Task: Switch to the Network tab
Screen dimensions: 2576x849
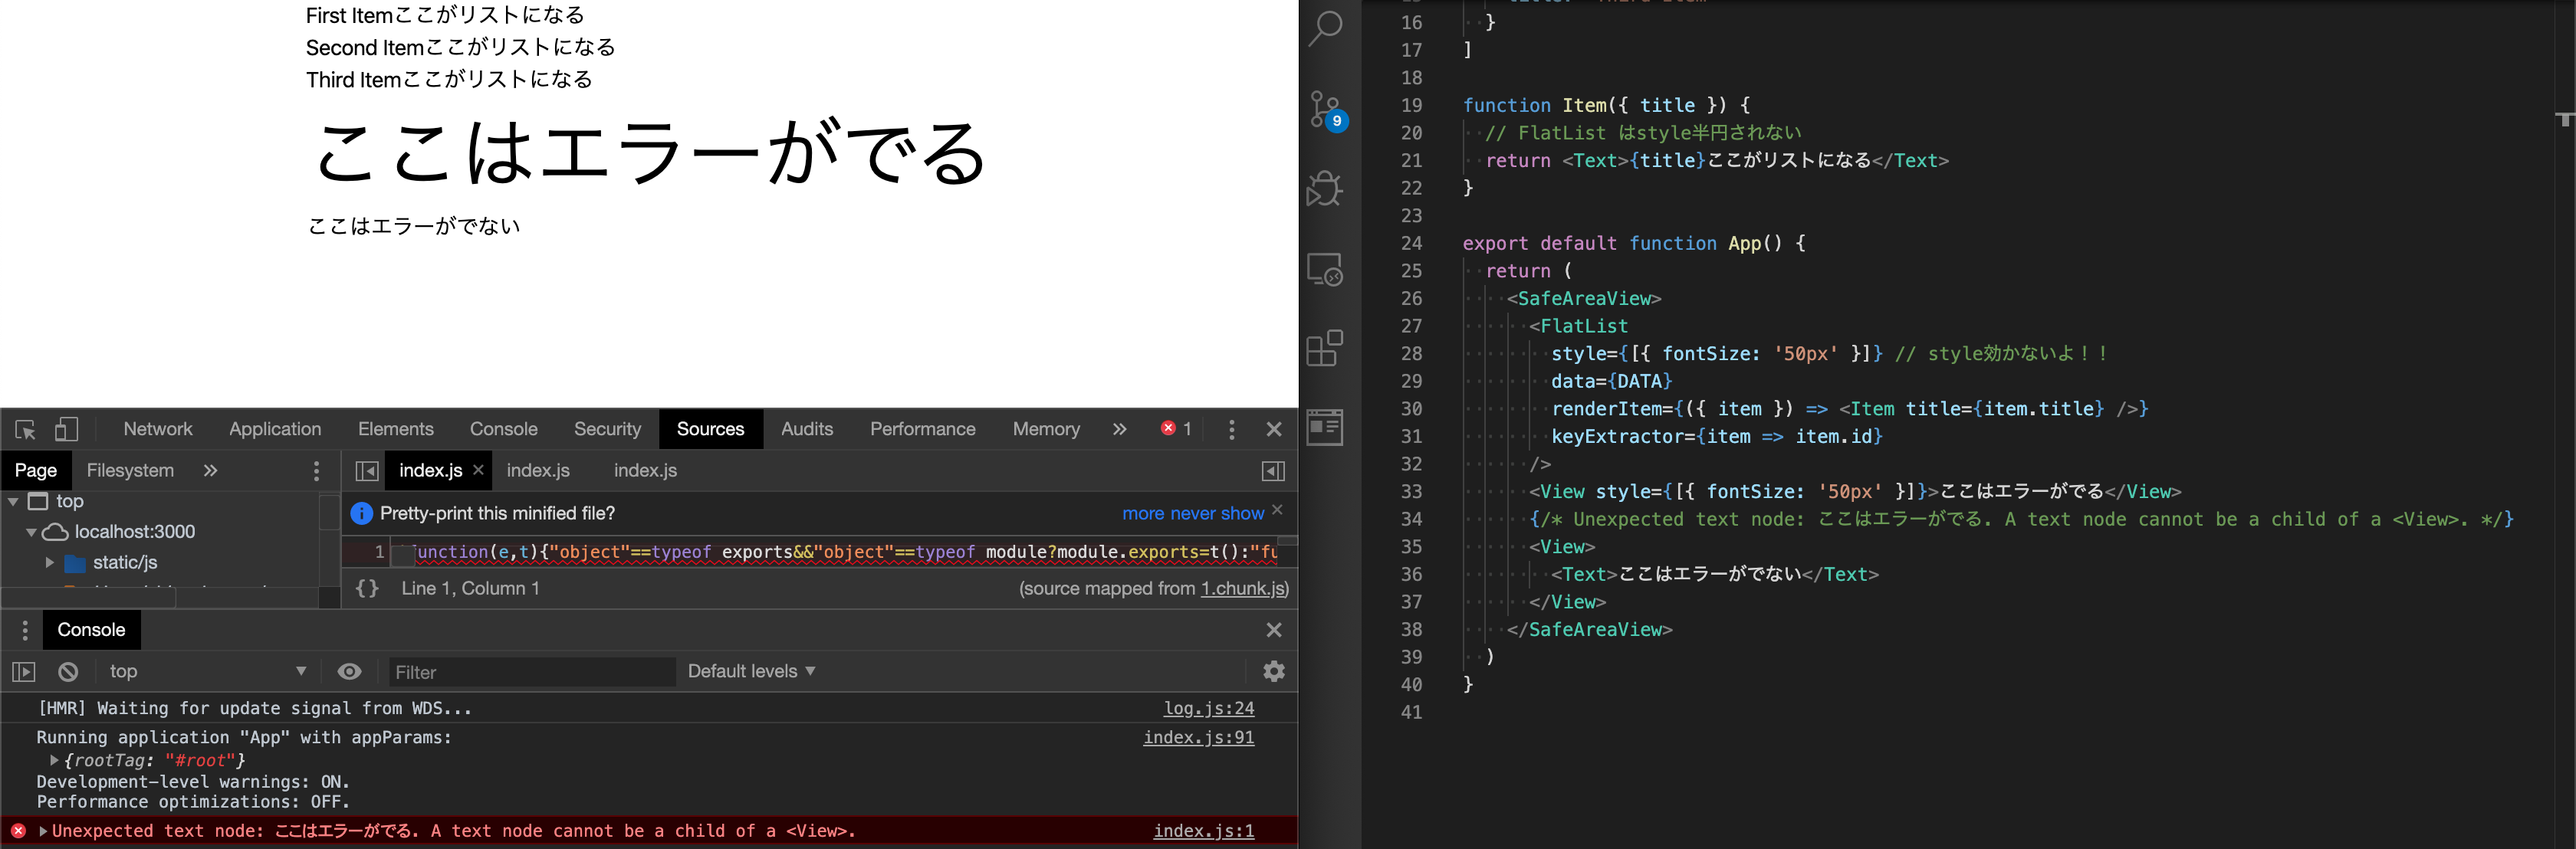Action: 158,429
